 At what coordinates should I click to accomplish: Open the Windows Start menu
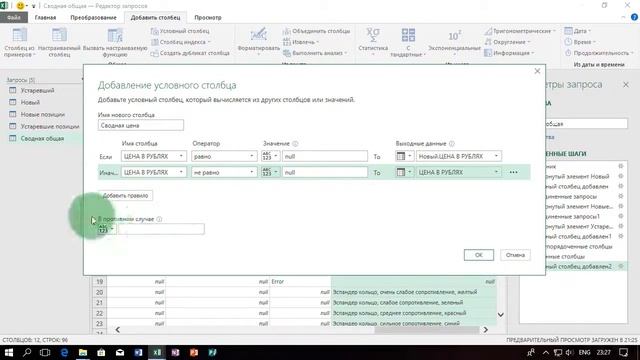coord(9,352)
